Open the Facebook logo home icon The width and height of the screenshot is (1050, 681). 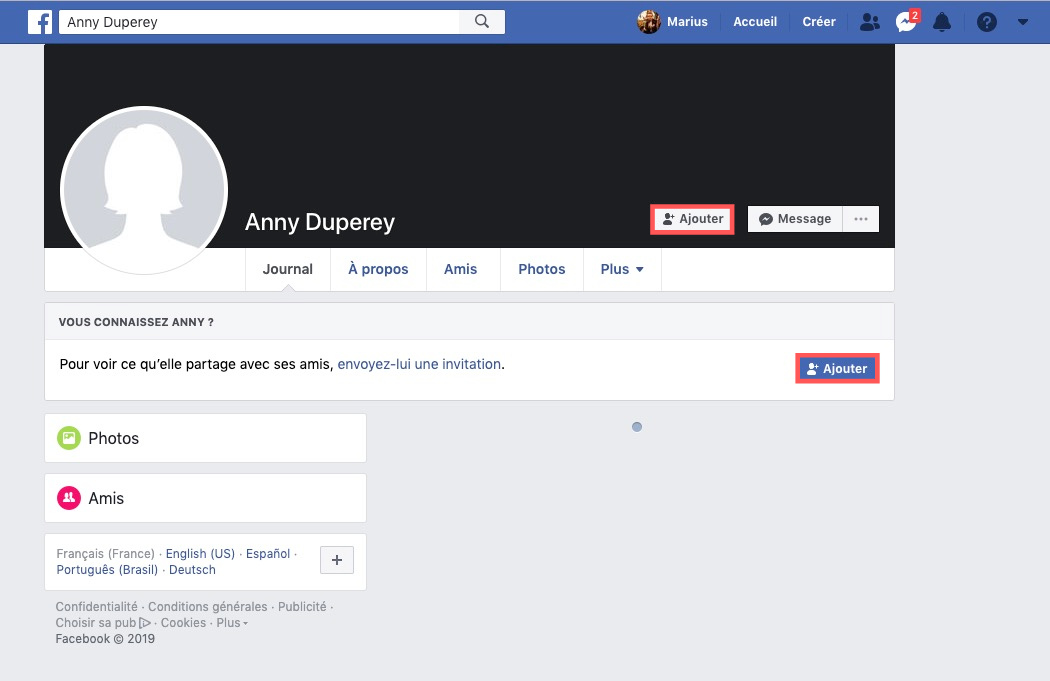point(40,22)
